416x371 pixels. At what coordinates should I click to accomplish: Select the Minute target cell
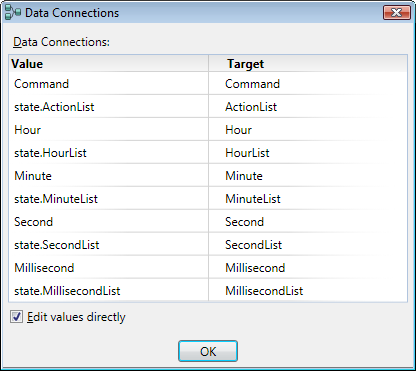tap(308, 176)
